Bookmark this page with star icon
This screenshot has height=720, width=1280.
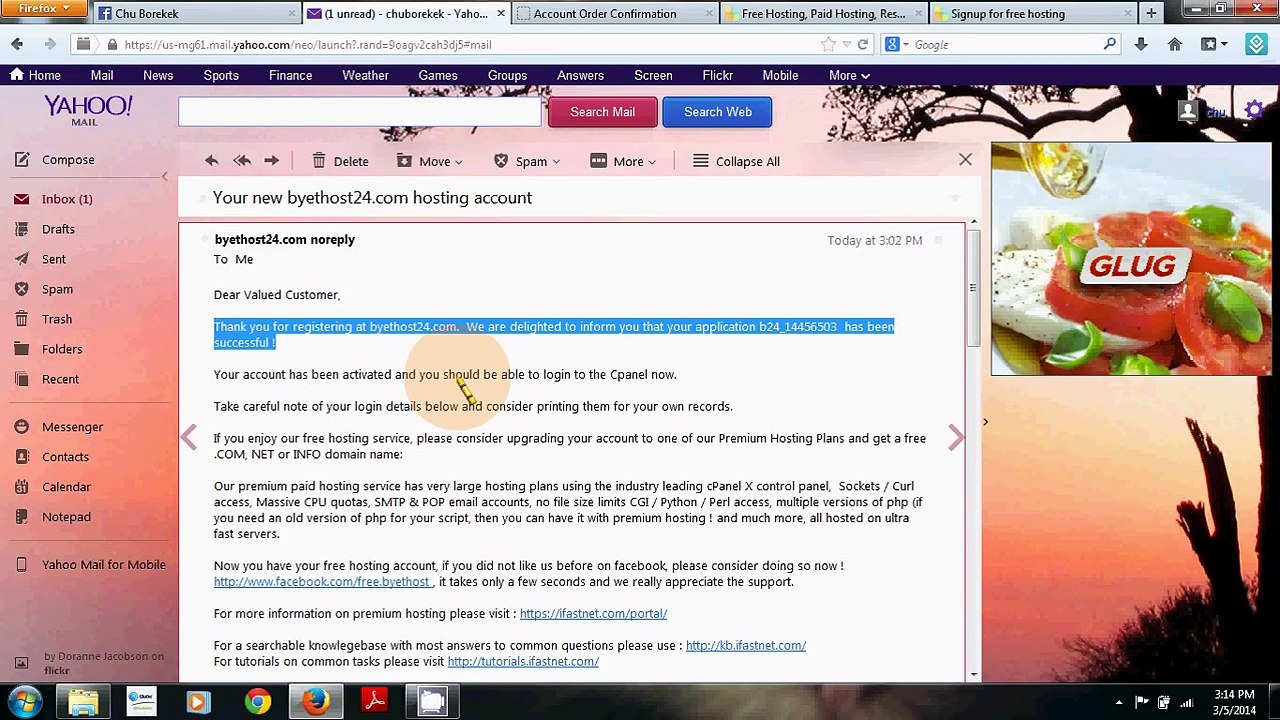click(x=828, y=45)
